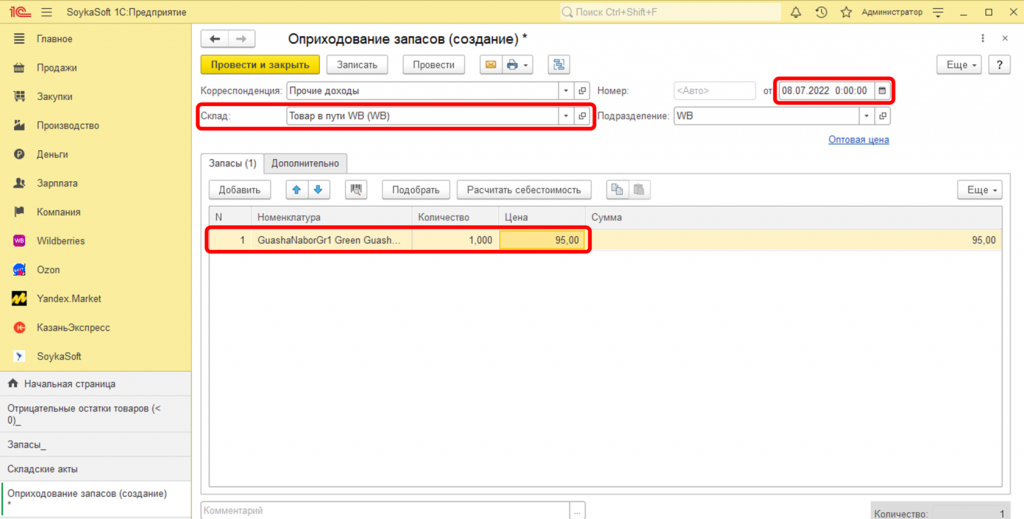
Task: Click the document structure icon in toolbar
Action: (559, 65)
